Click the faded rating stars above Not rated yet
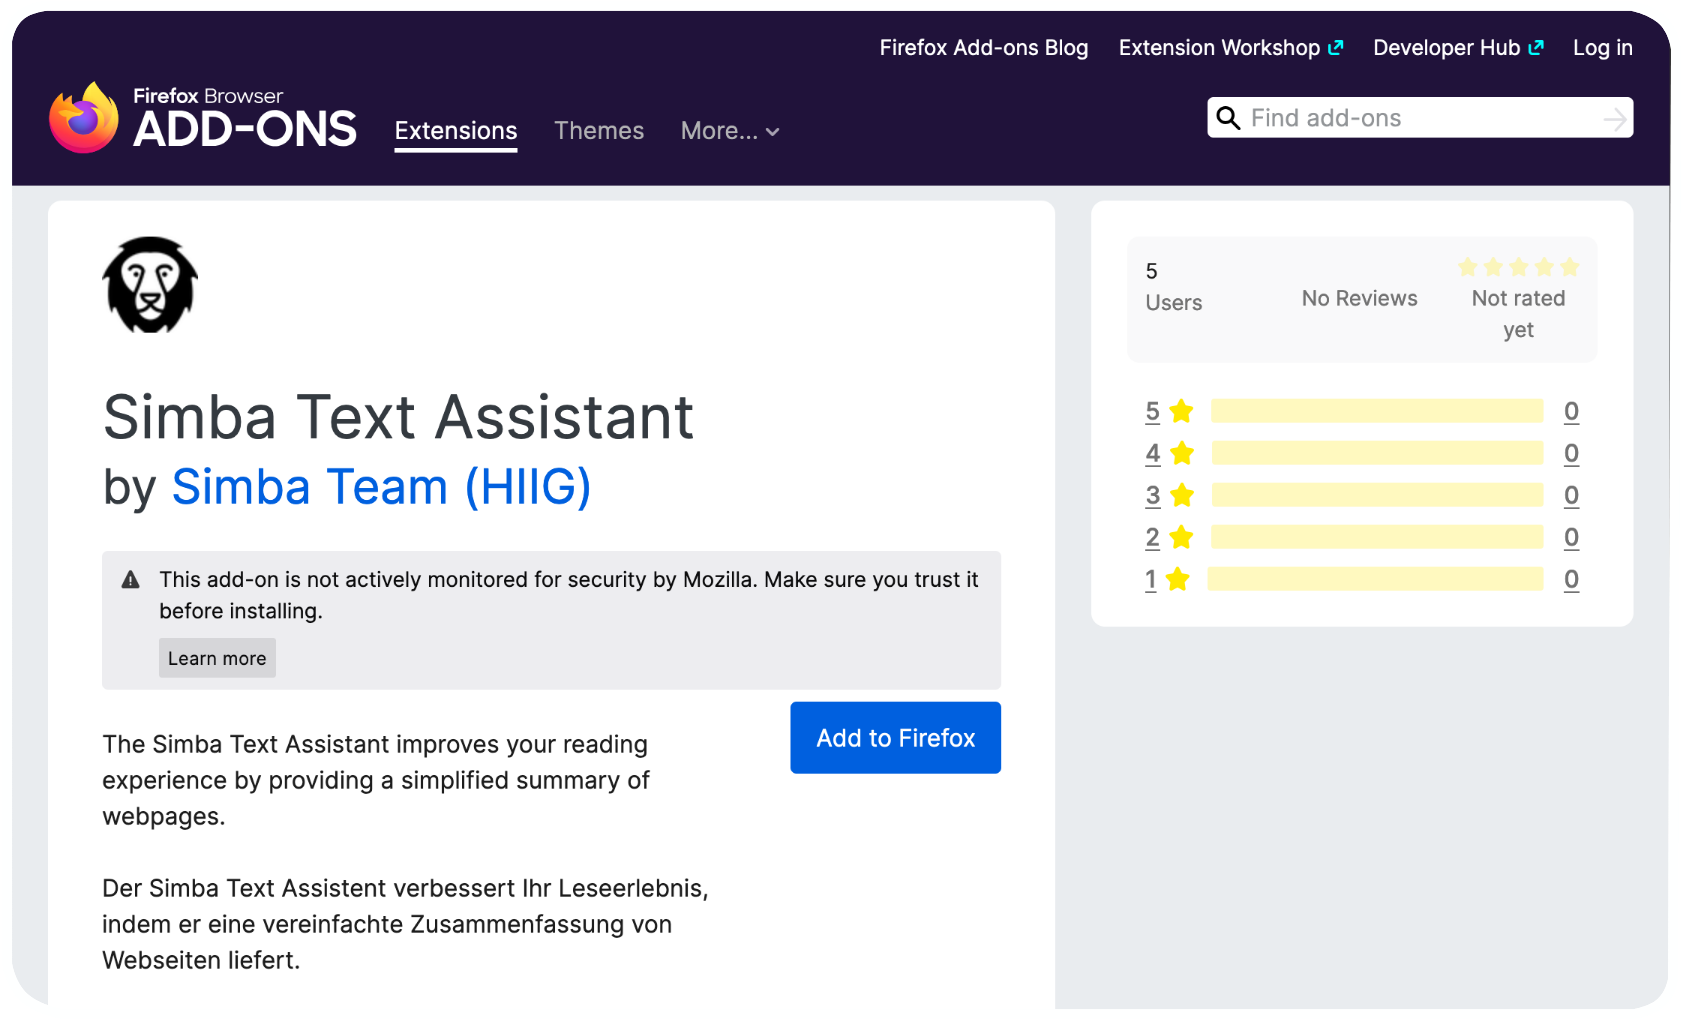The image size is (1683, 1020). click(1518, 267)
